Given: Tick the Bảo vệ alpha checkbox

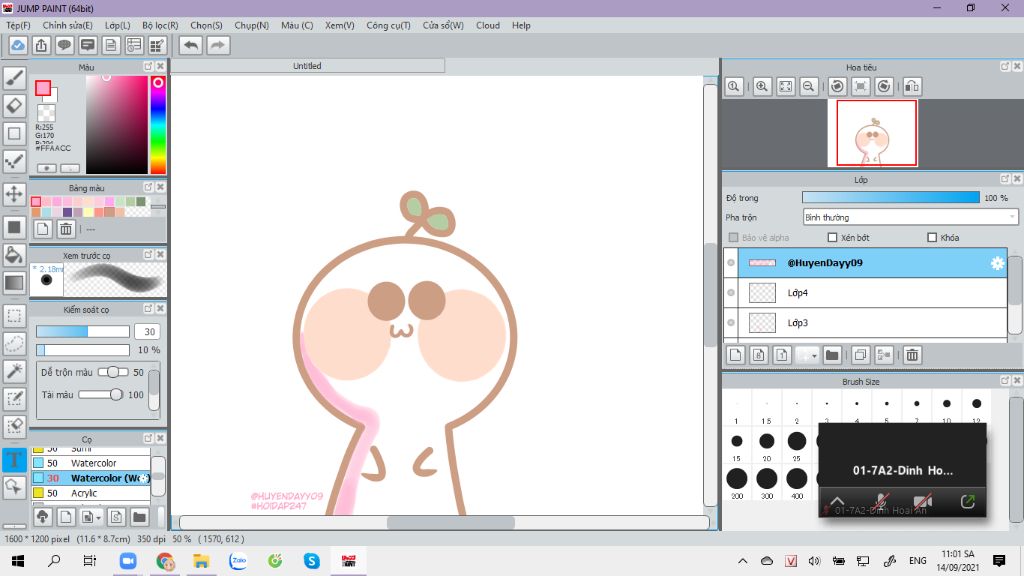Looking at the screenshot, I should pos(733,238).
